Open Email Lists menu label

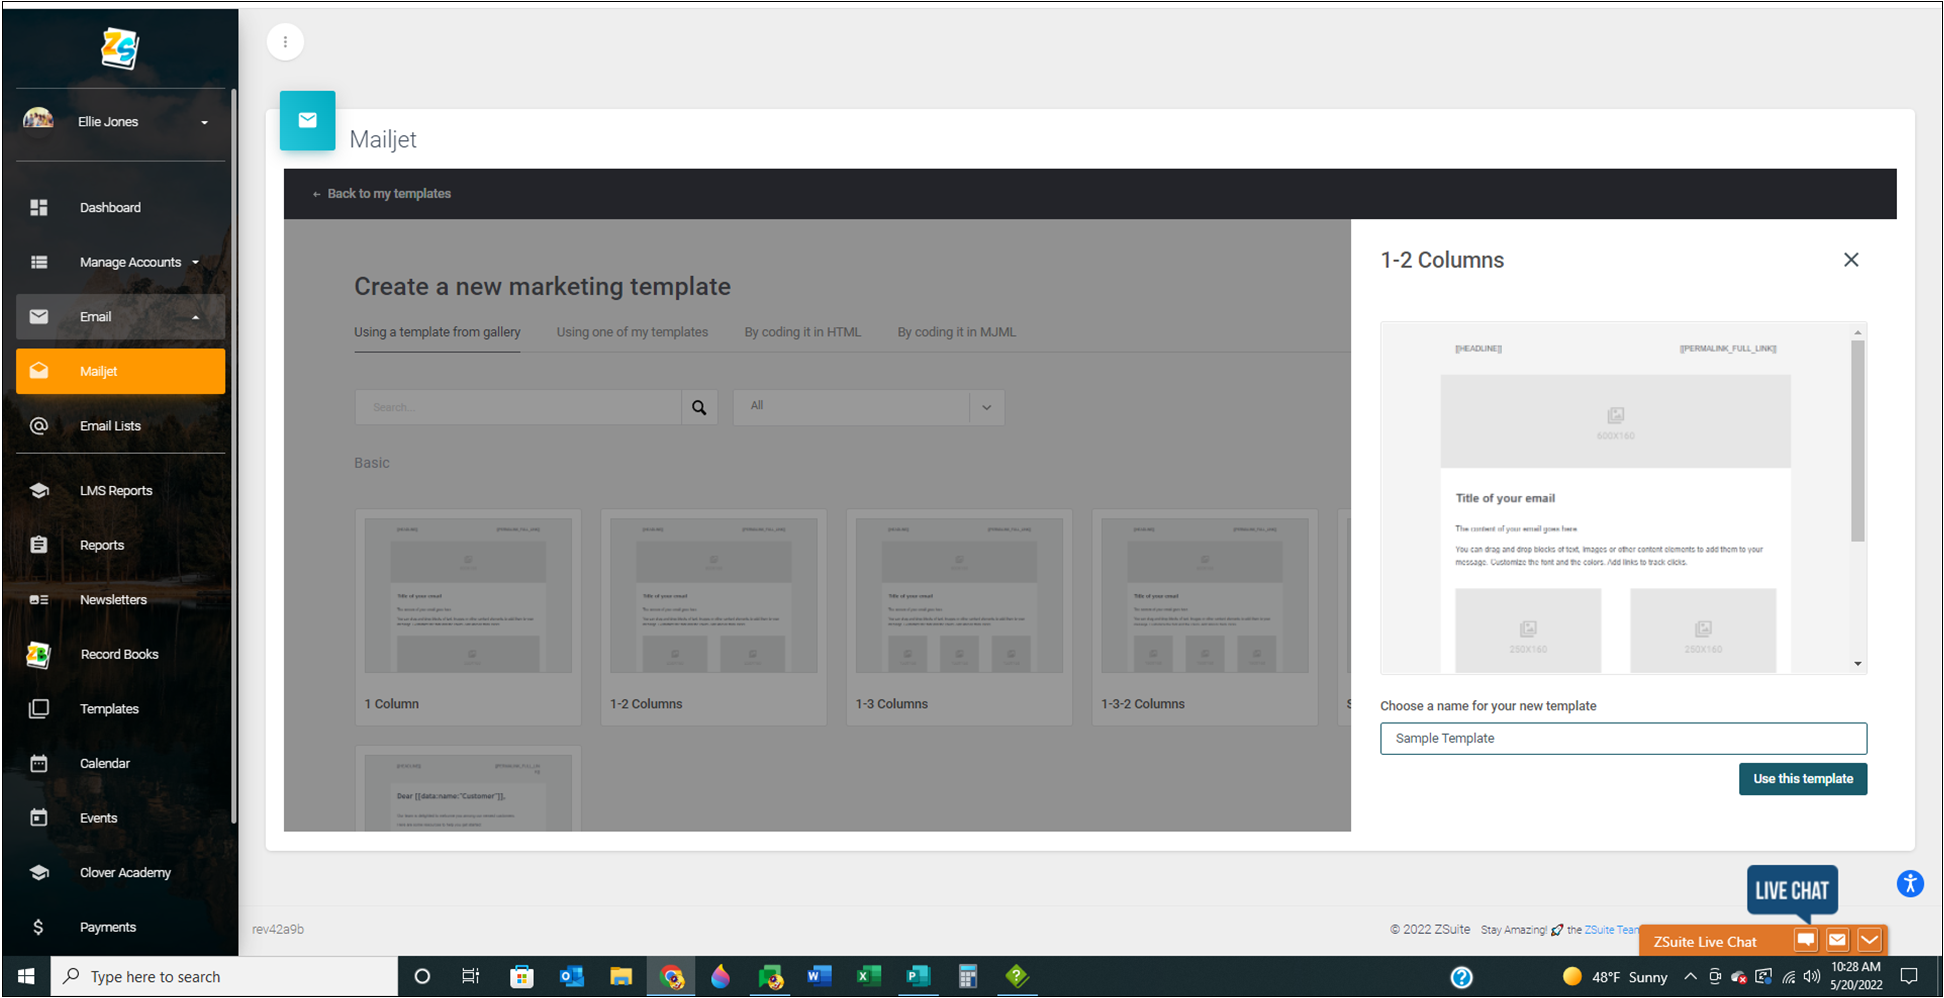(110, 425)
